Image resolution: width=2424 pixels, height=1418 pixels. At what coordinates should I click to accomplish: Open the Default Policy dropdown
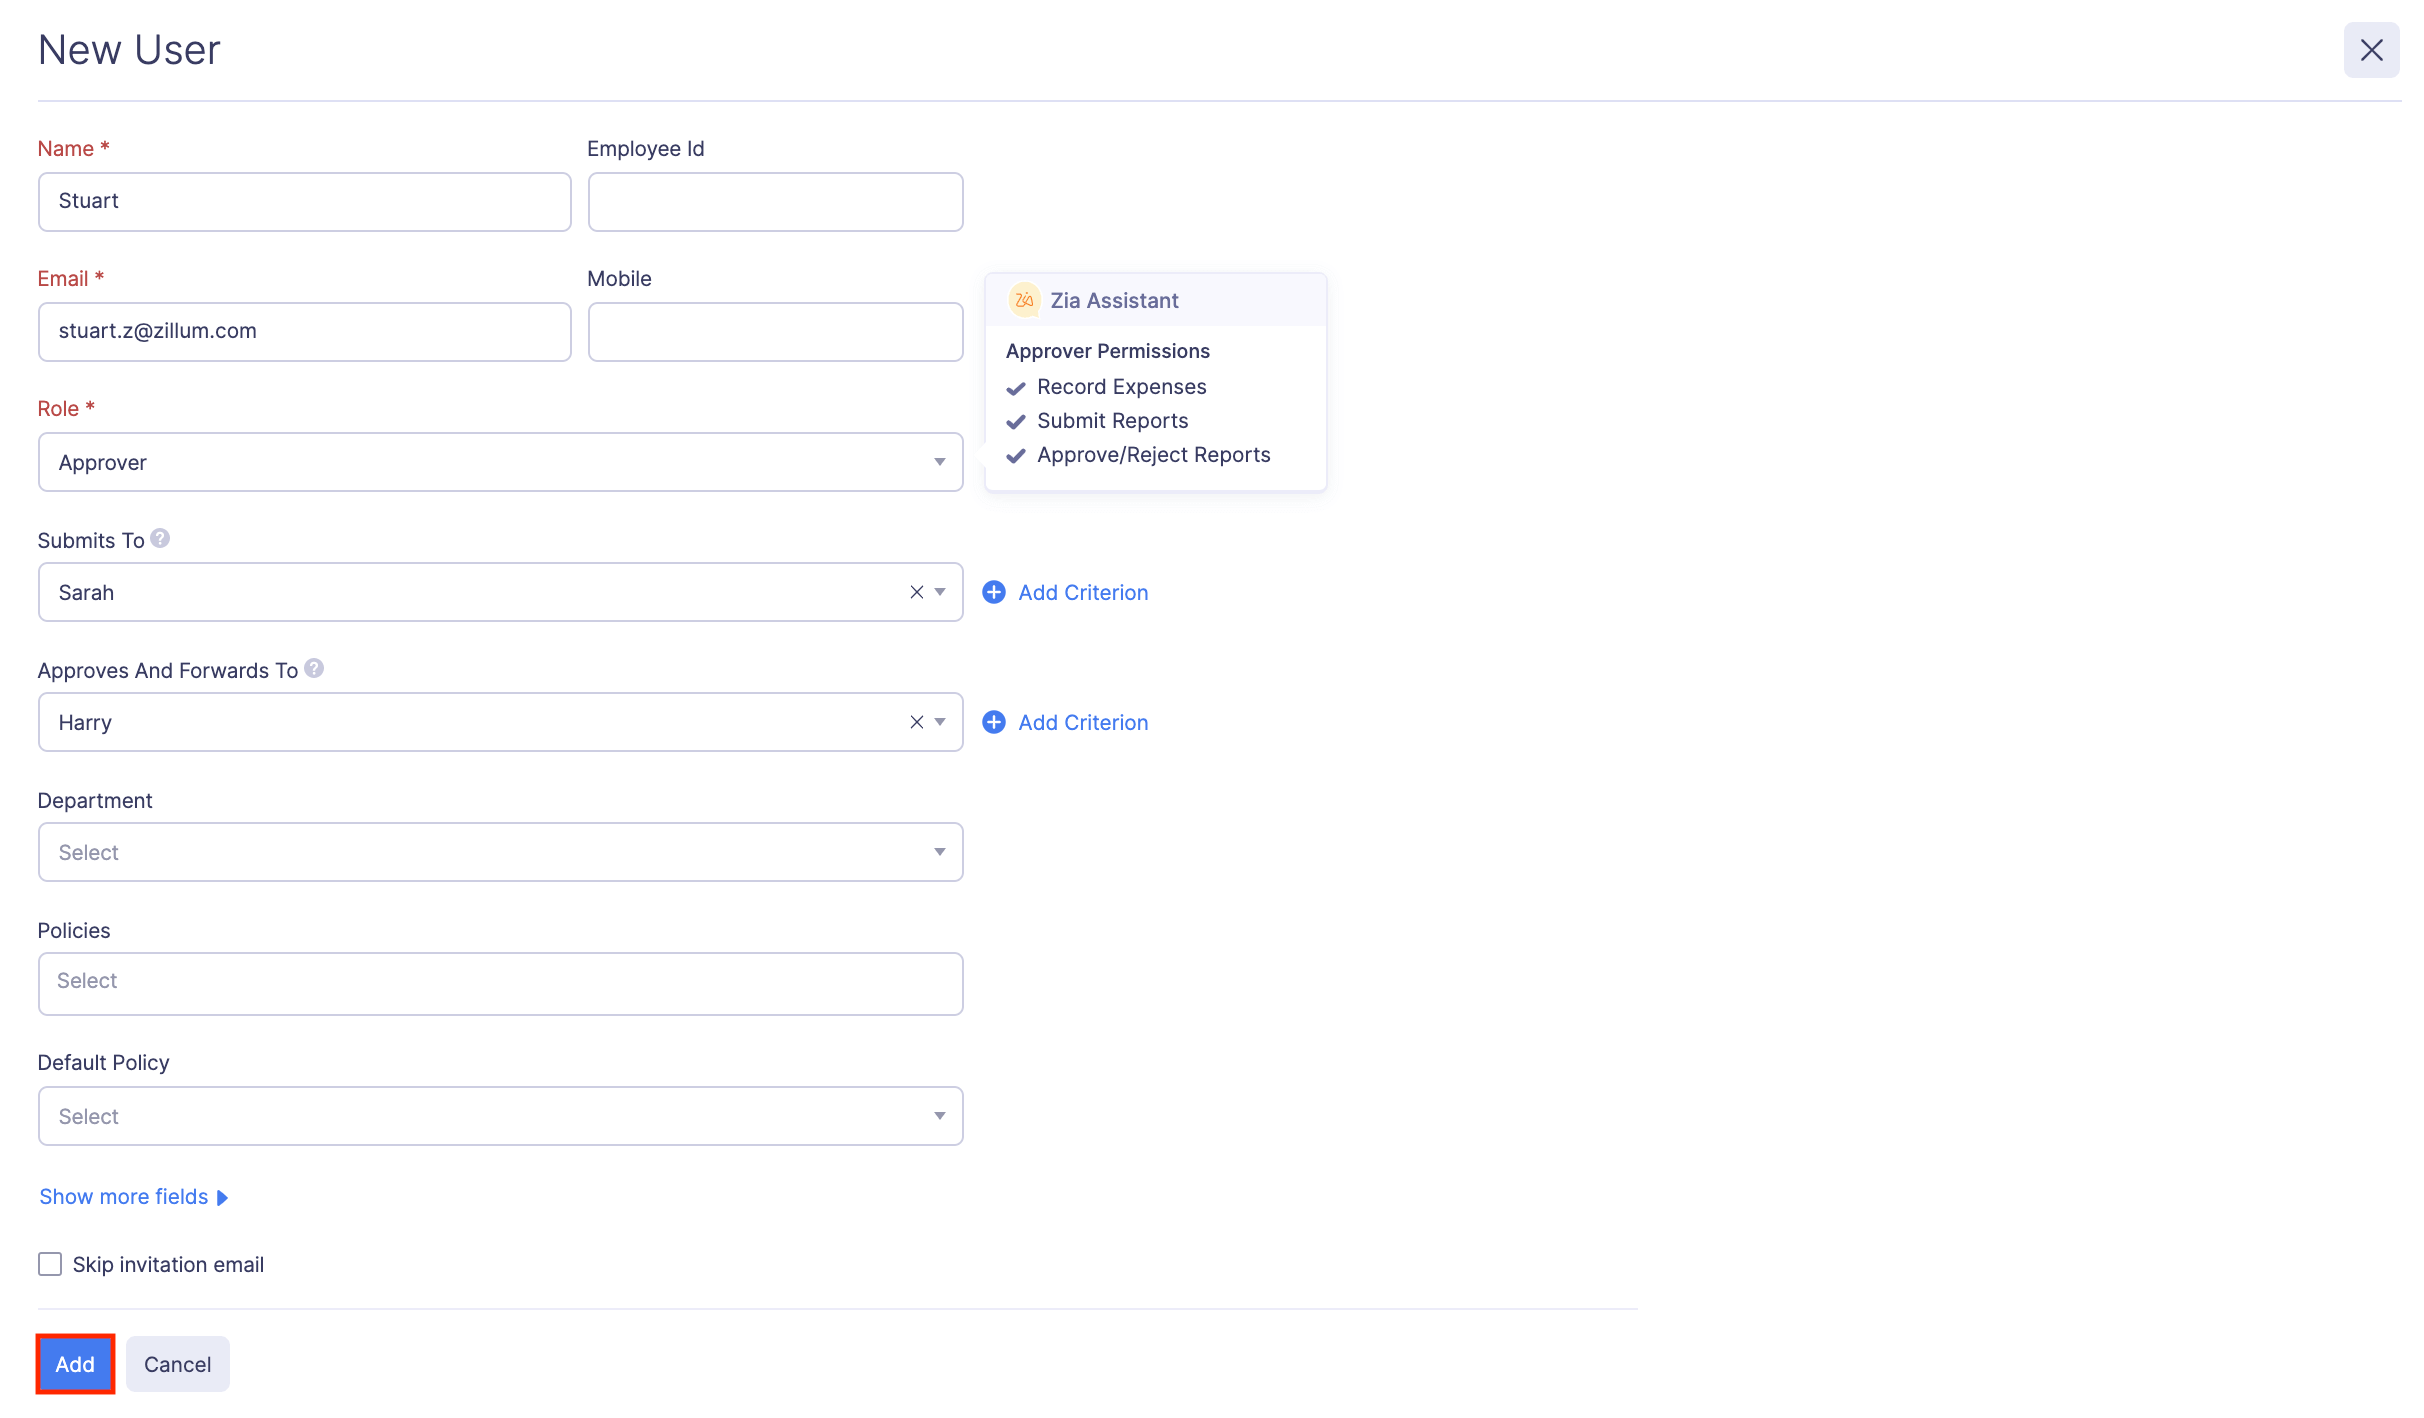coord(500,1116)
